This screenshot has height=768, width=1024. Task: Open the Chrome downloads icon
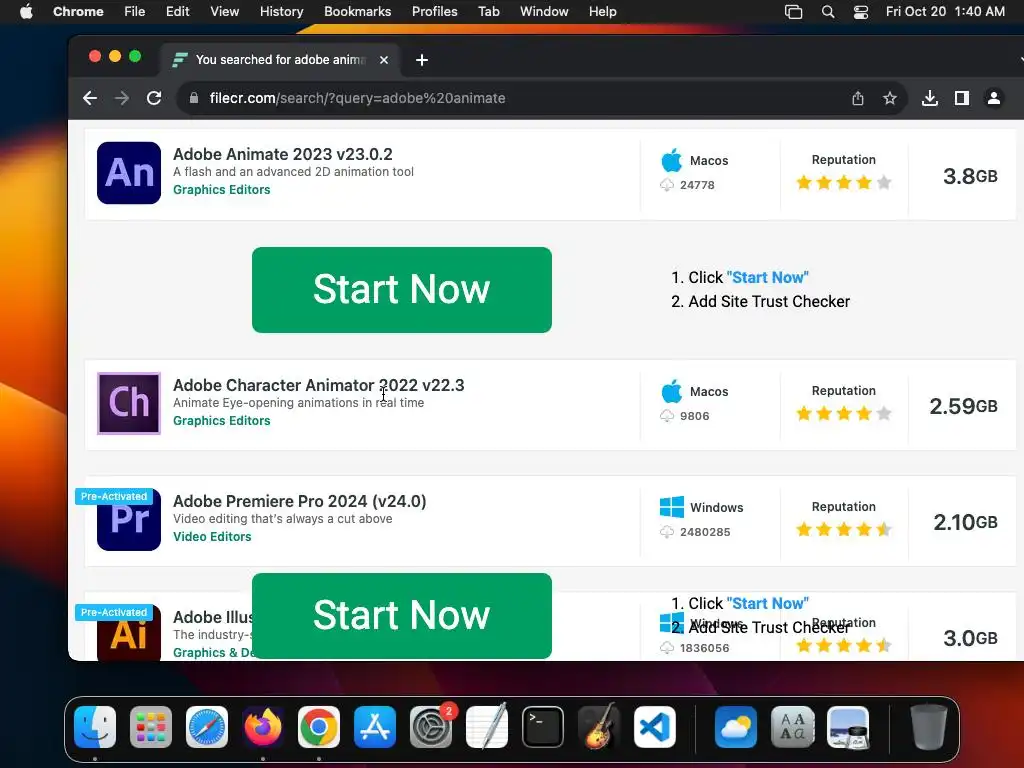tap(930, 98)
